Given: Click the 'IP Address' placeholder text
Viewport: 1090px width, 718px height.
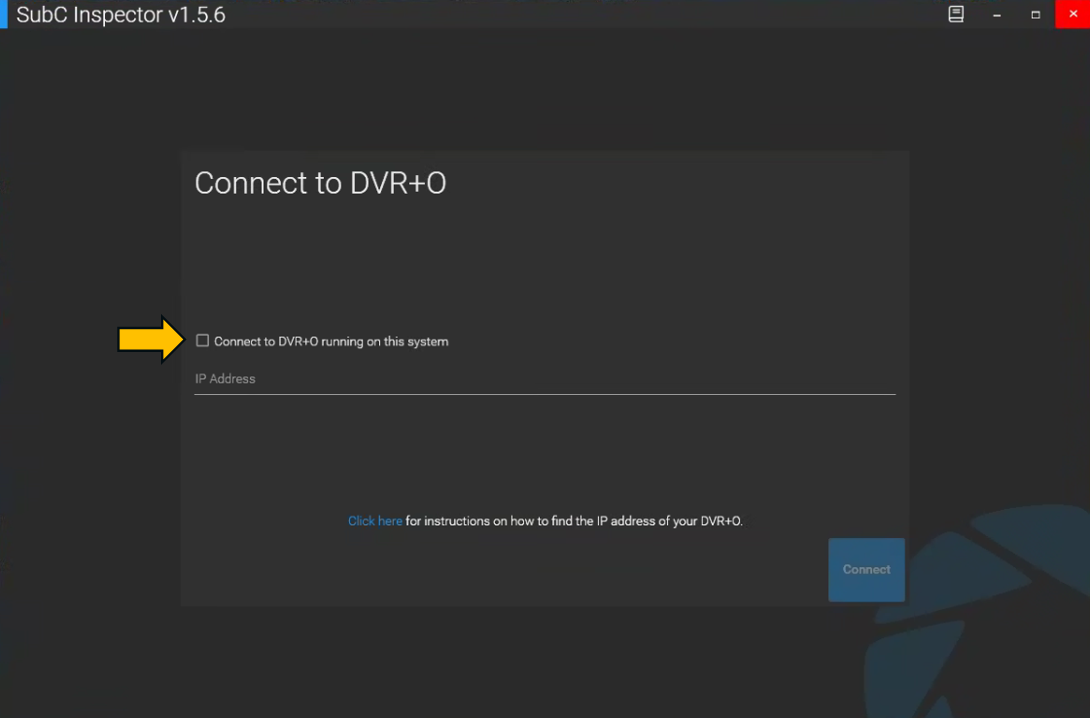Looking at the screenshot, I should [225, 379].
